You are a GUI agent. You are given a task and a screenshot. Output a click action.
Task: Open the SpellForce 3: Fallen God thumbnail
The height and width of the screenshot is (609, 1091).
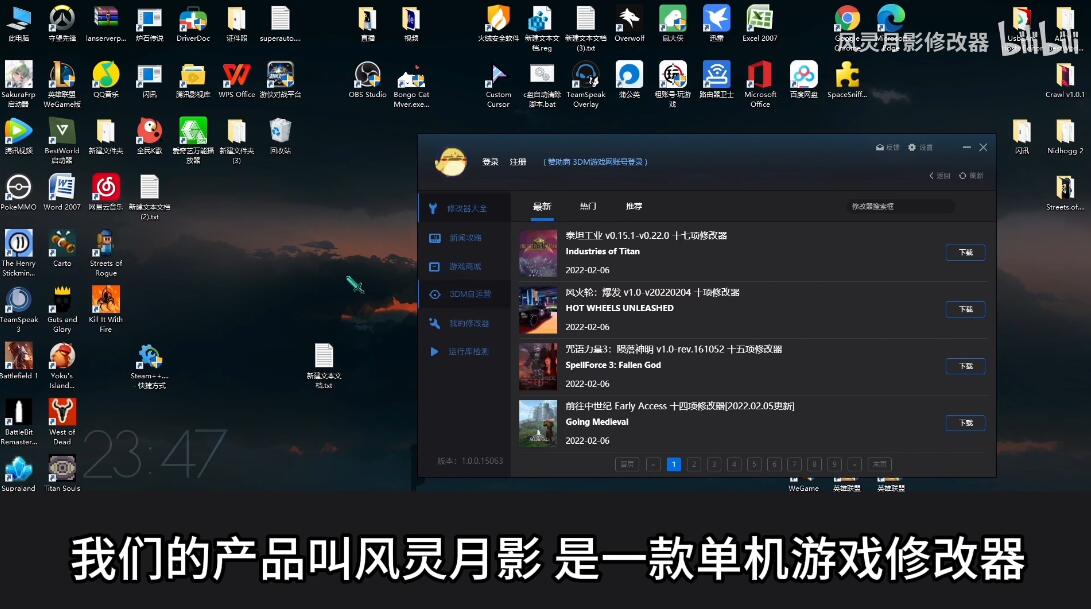537,366
